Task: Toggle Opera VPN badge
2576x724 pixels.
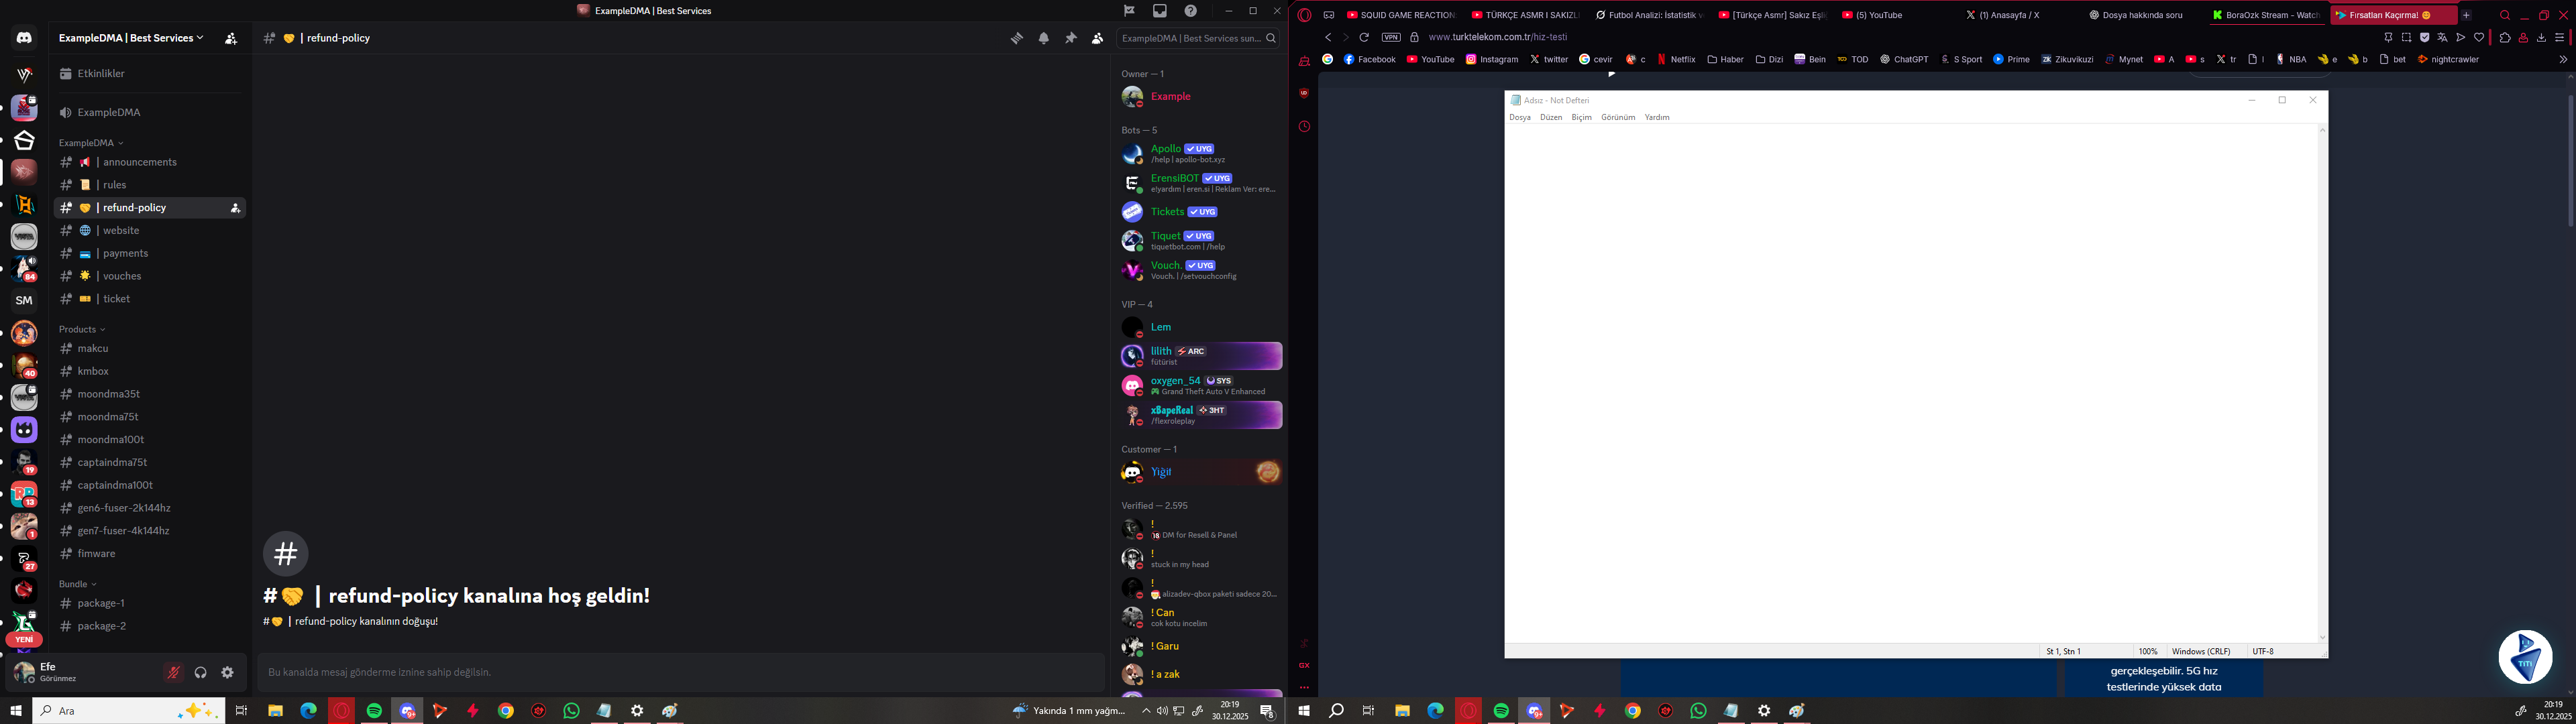Action: click(x=1391, y=37)
